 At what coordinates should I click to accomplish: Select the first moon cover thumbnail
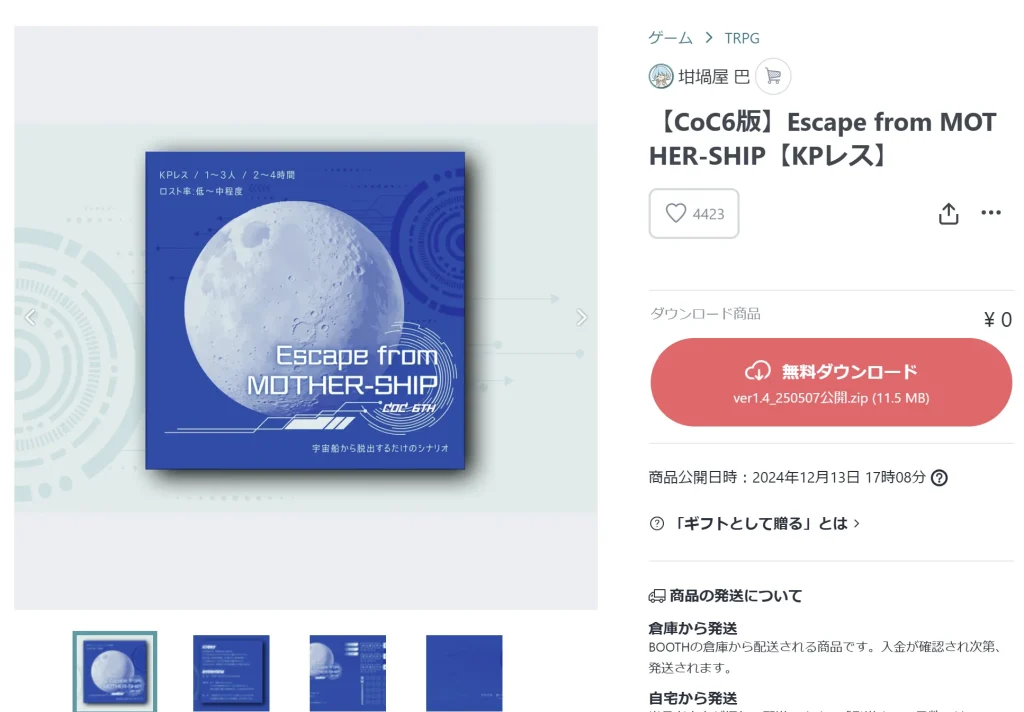(x=115, y=672)
